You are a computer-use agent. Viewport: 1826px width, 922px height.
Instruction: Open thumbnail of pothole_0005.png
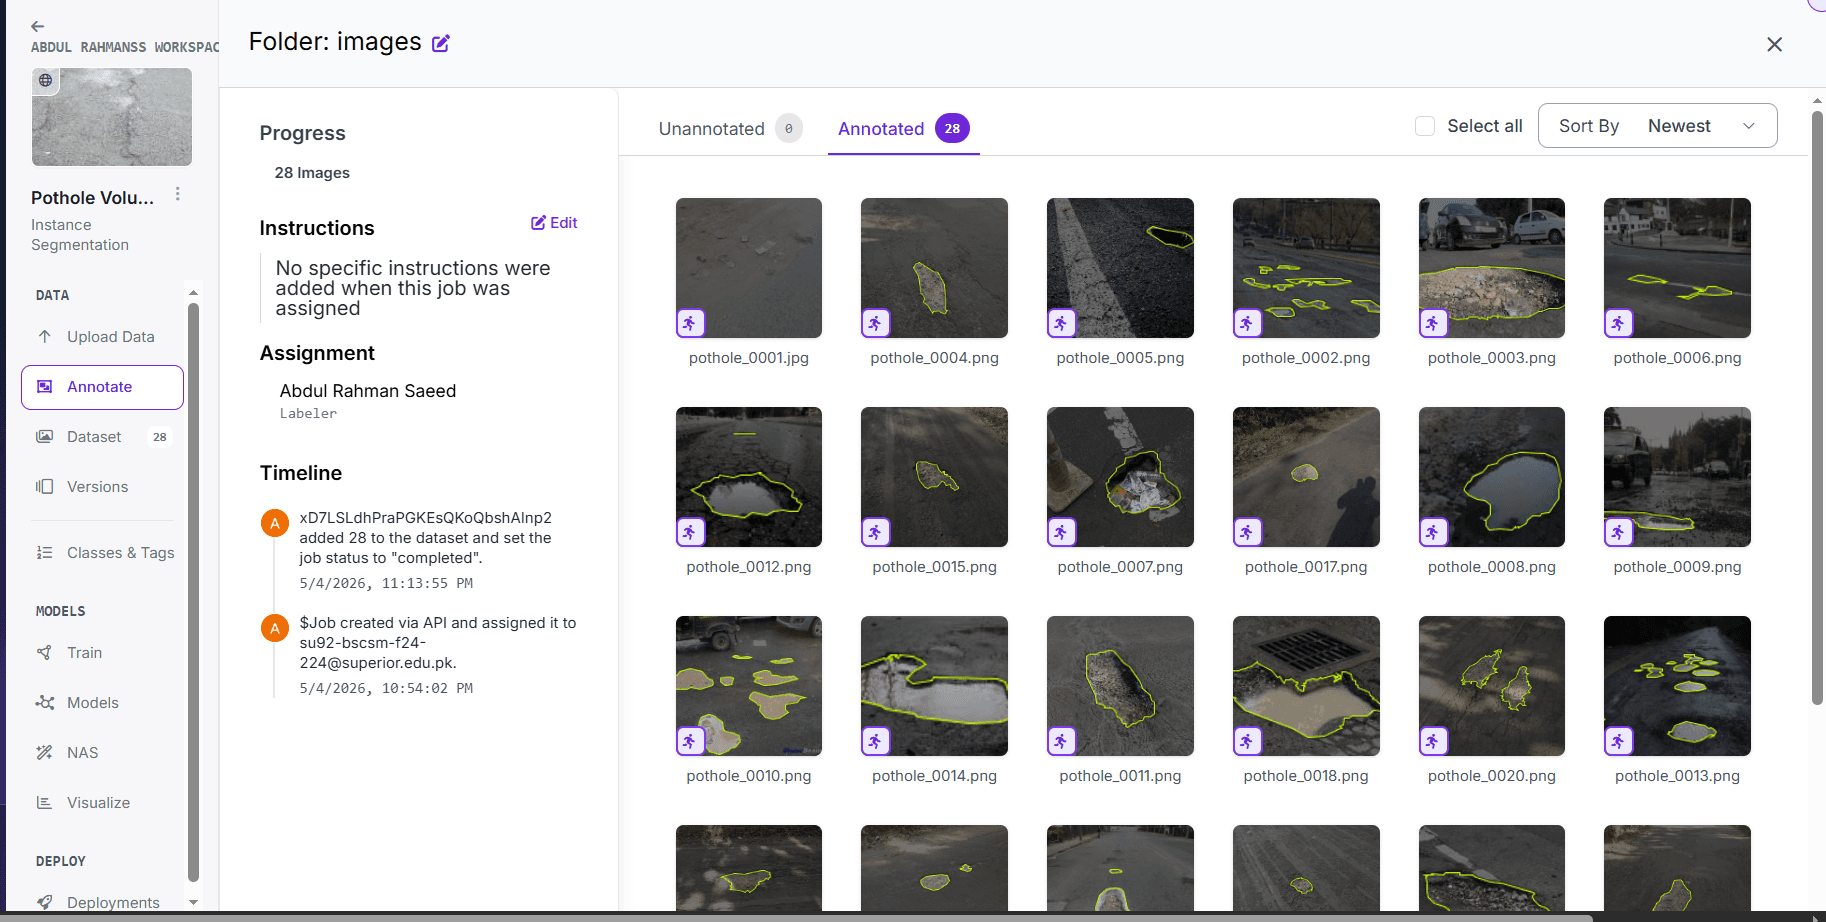1120,268
